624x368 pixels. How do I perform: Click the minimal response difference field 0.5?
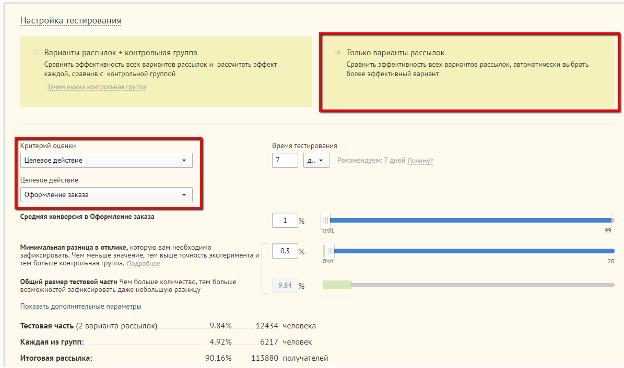pyautogui.click(x=285, y=251)
